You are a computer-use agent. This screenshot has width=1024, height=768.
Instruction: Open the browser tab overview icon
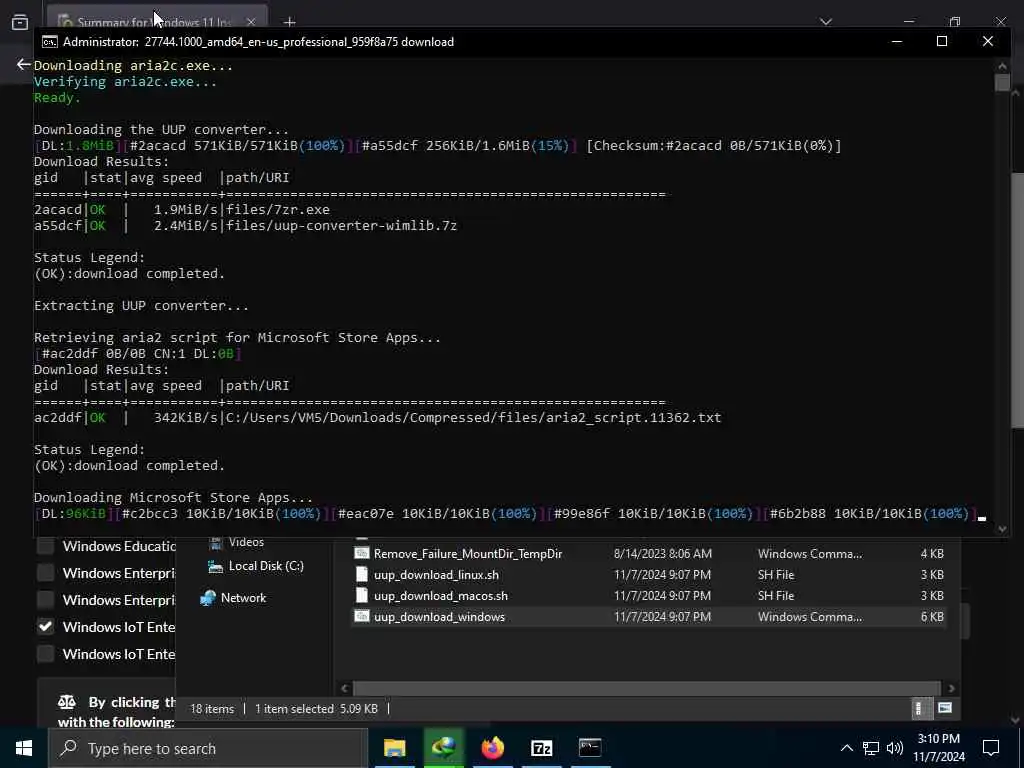(x=20, y=22)
